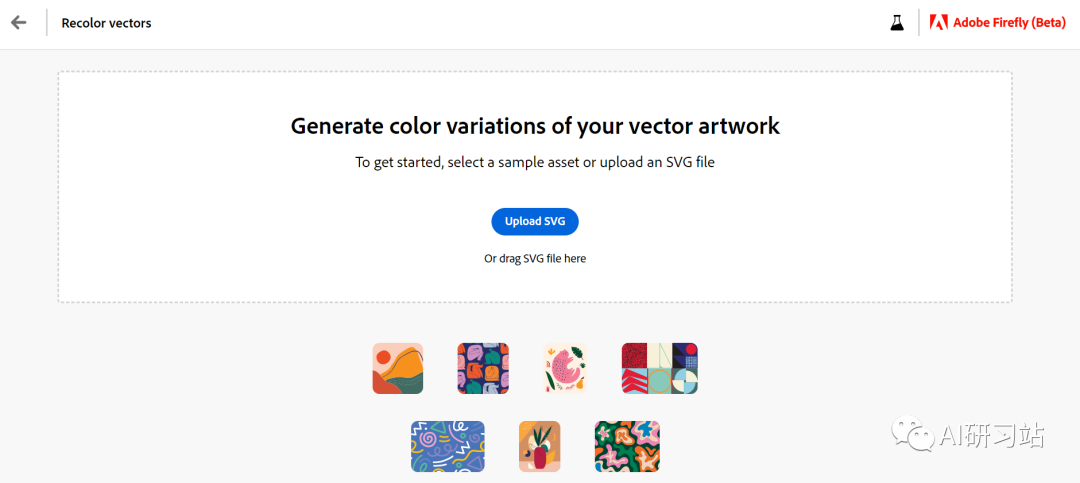This screenshot has width=1080, height=483.
Task: Open the beaker experiments icon
Action: click(x=896, y=23)
